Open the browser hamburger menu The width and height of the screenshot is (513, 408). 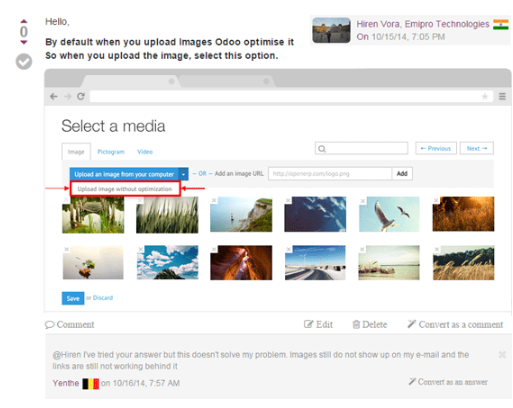tap(502, 97)
